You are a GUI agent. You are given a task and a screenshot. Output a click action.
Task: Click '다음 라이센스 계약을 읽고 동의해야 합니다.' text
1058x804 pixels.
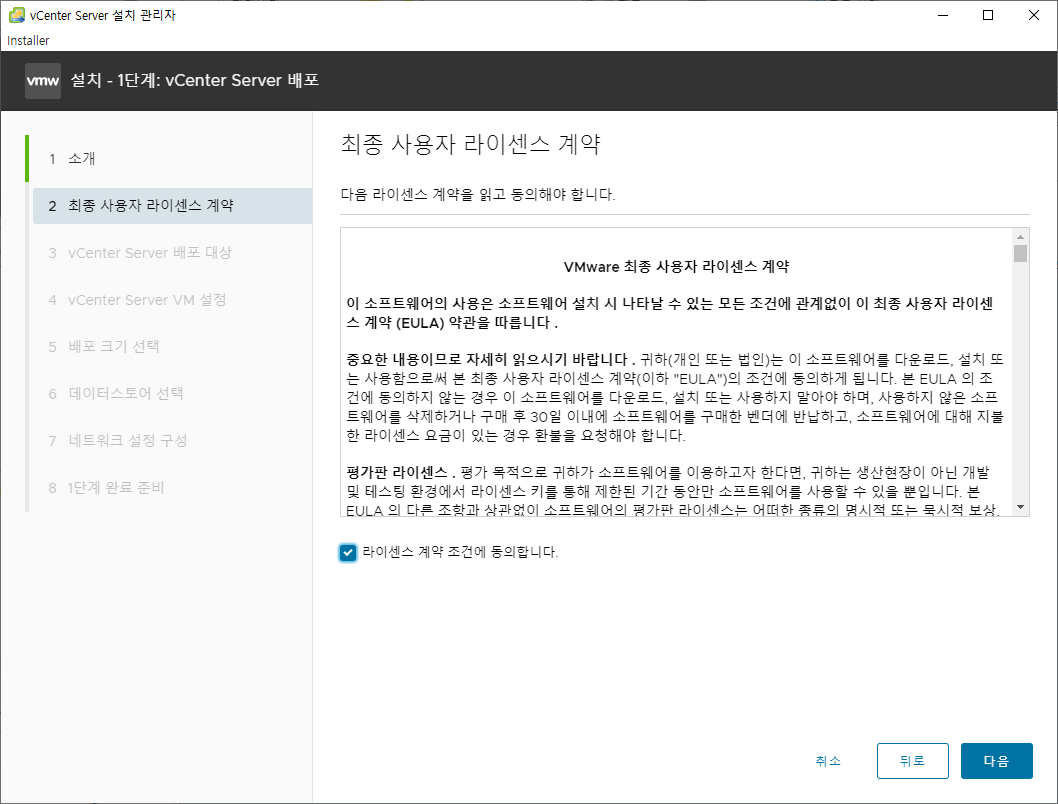[x=478, y=194]
